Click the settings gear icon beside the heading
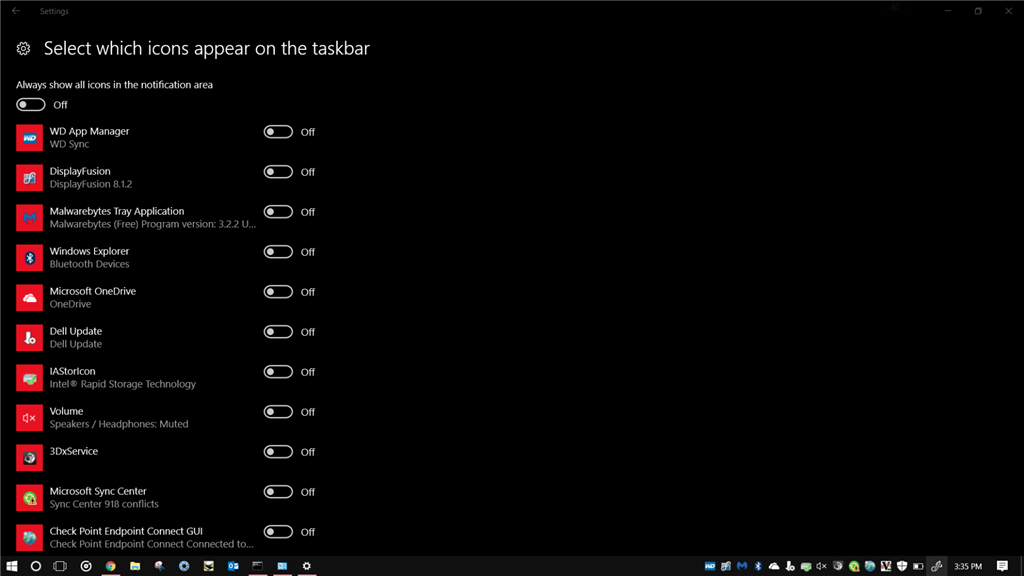Viewport: 1024px width, 576px height. pos(24,48)
